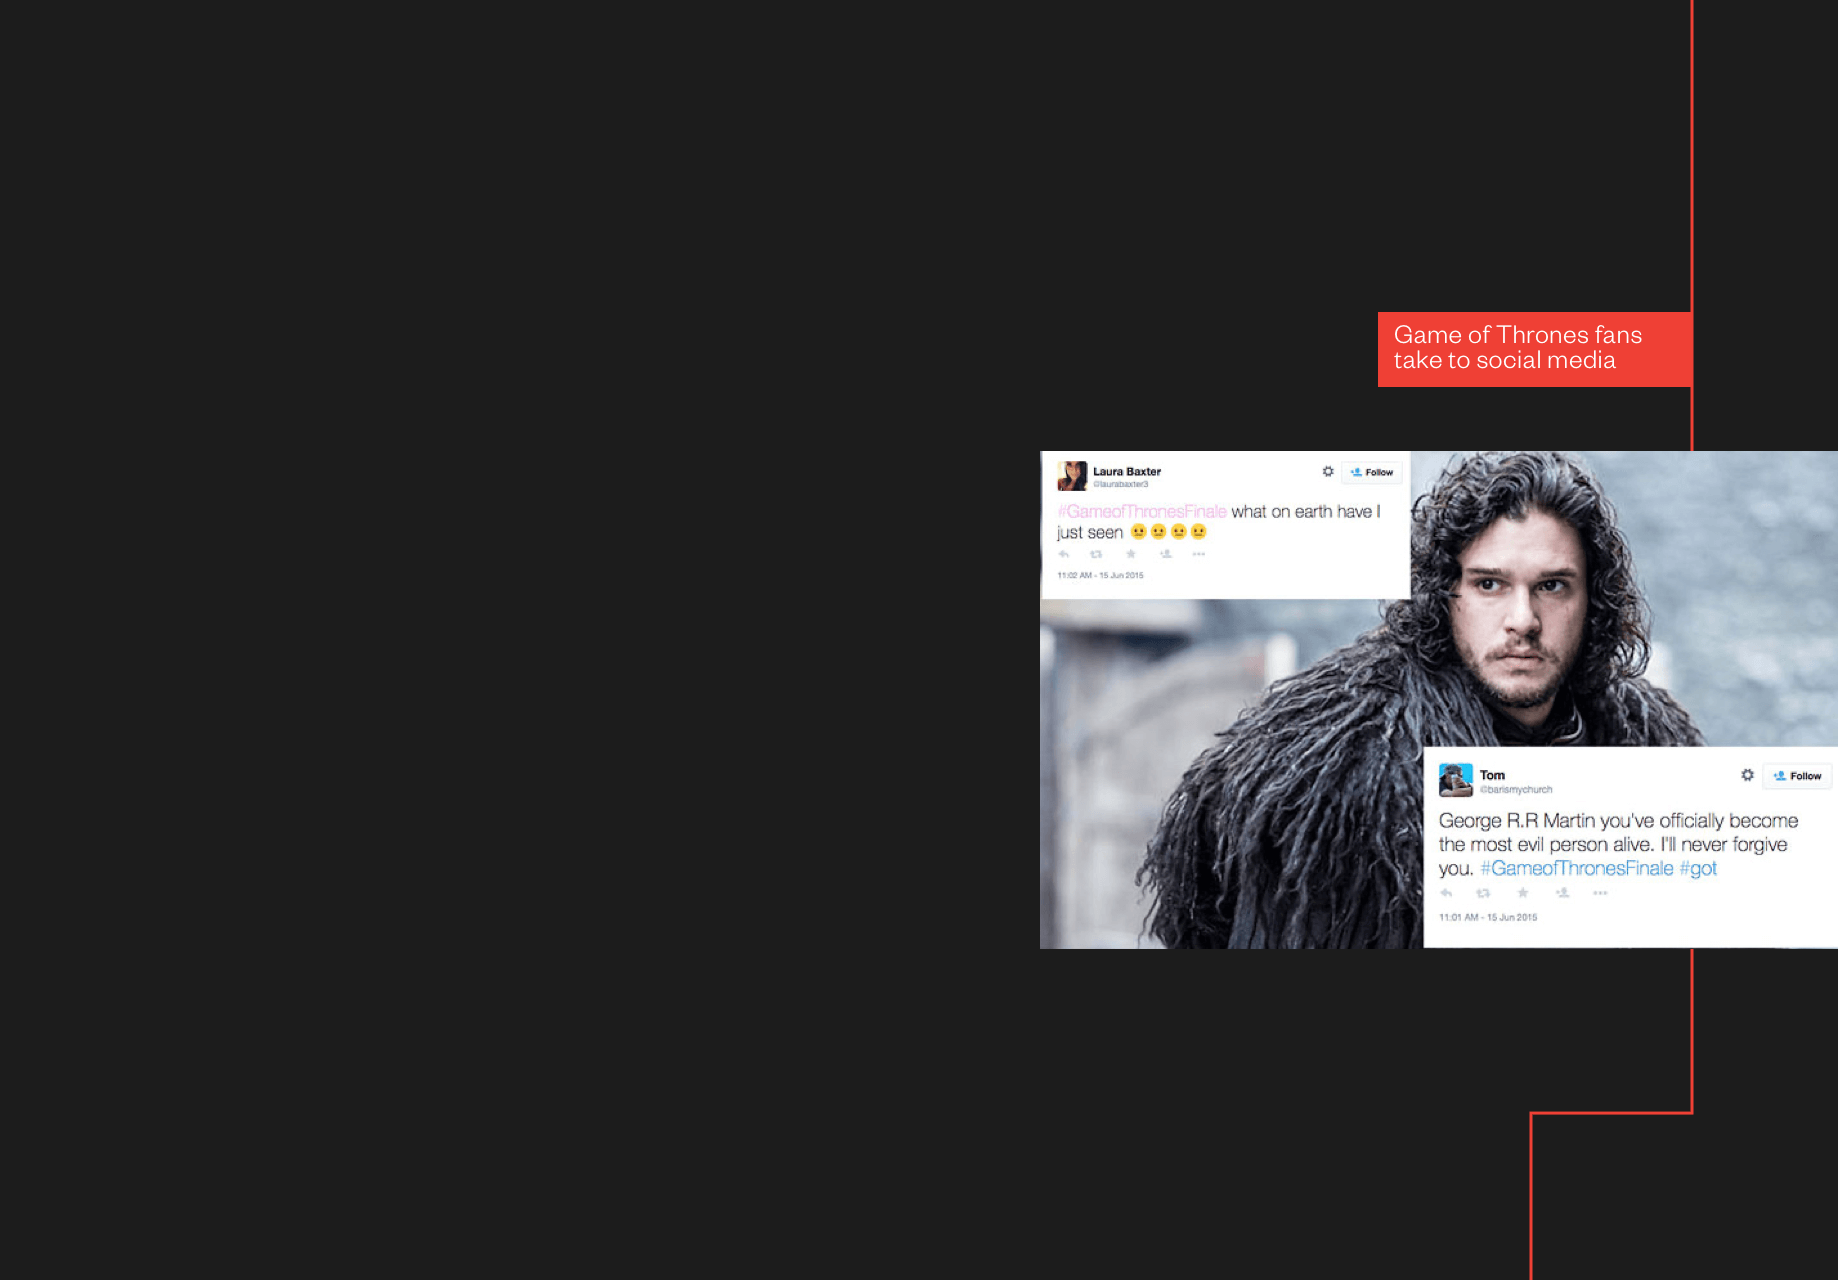Open Tom's profile picture
Viewport: 1838px width, 1280px height.
1455,780
